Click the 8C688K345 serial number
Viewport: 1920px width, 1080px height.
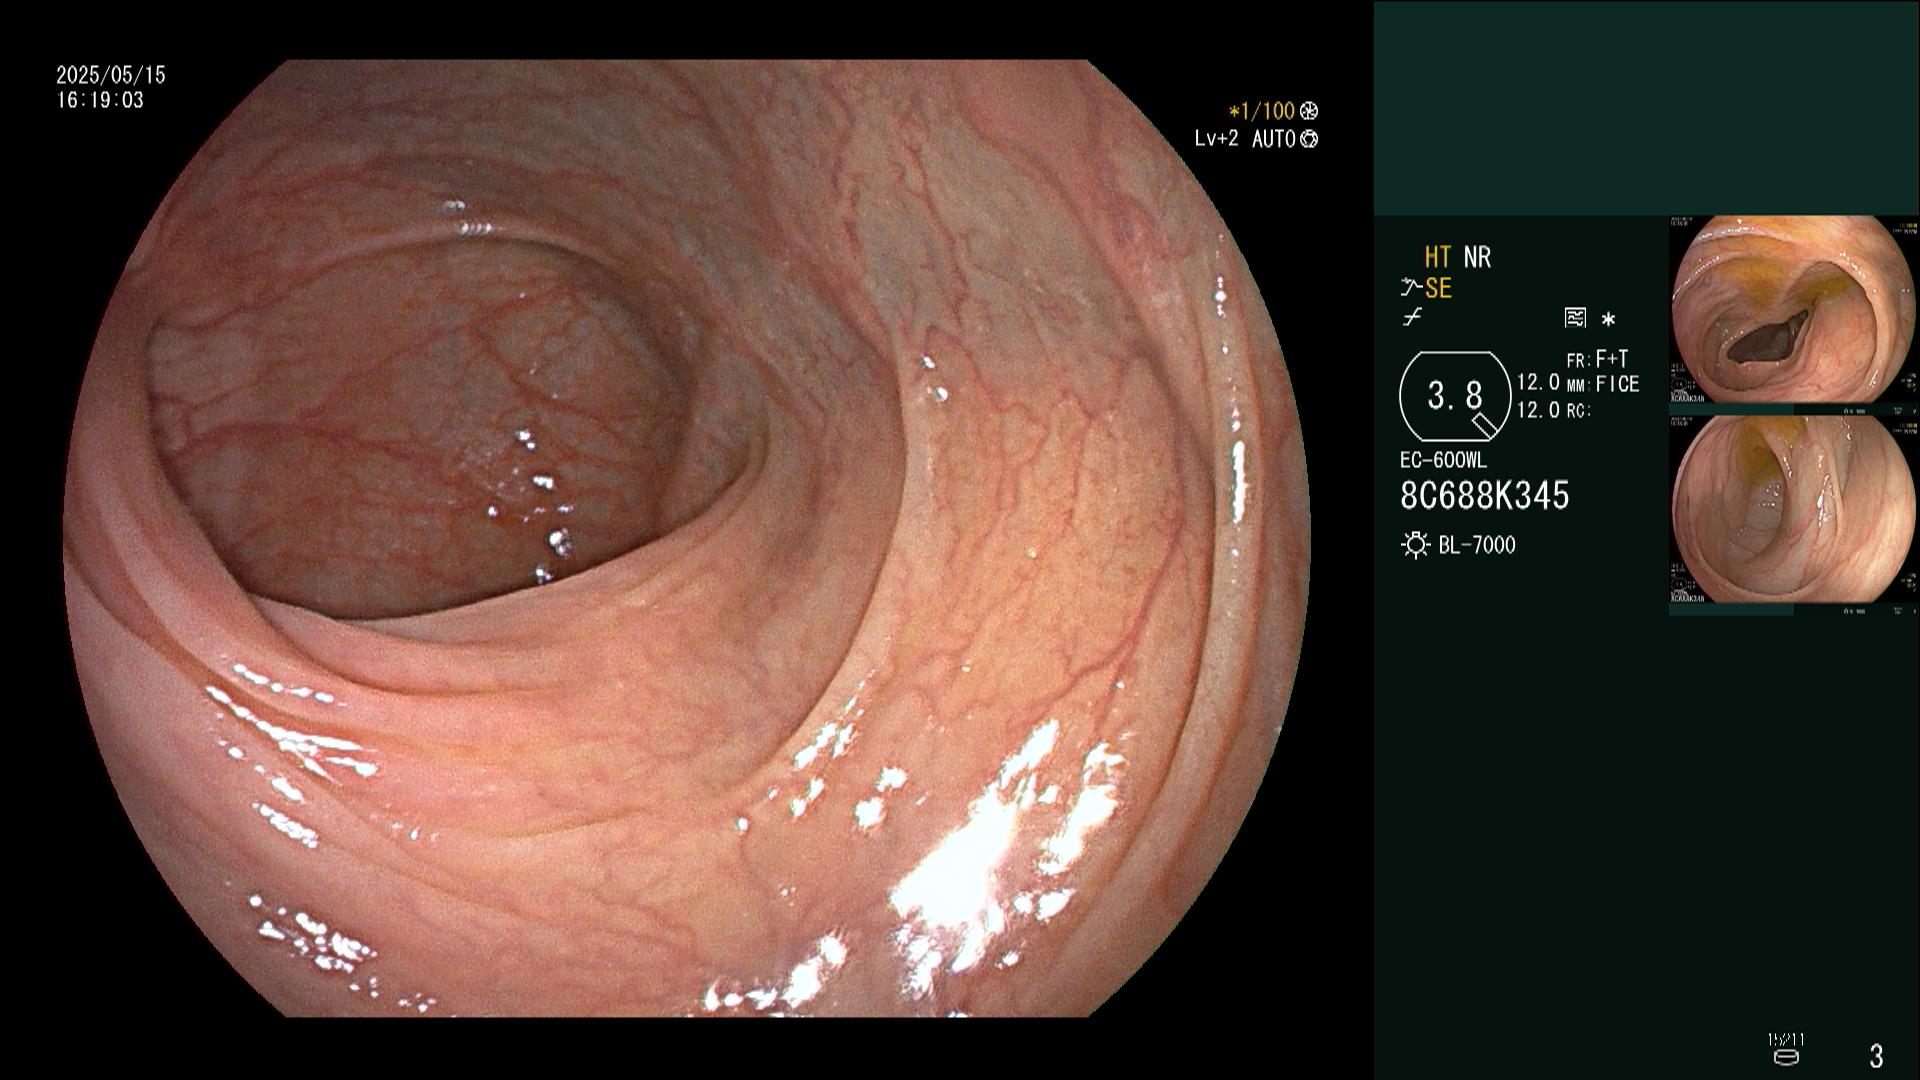[x=1485, y=495]
